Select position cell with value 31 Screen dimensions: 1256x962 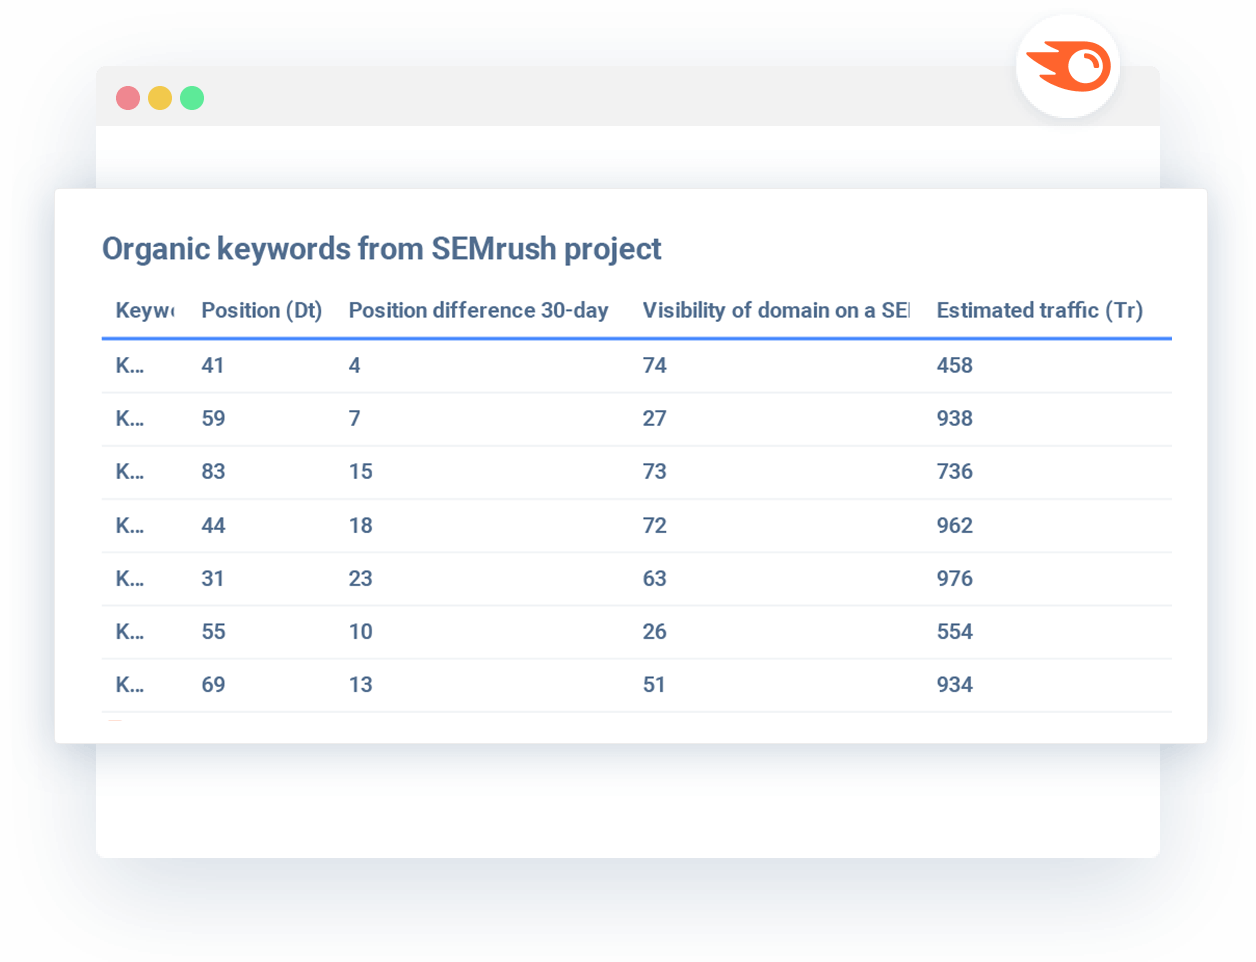(x=213, y=578)
